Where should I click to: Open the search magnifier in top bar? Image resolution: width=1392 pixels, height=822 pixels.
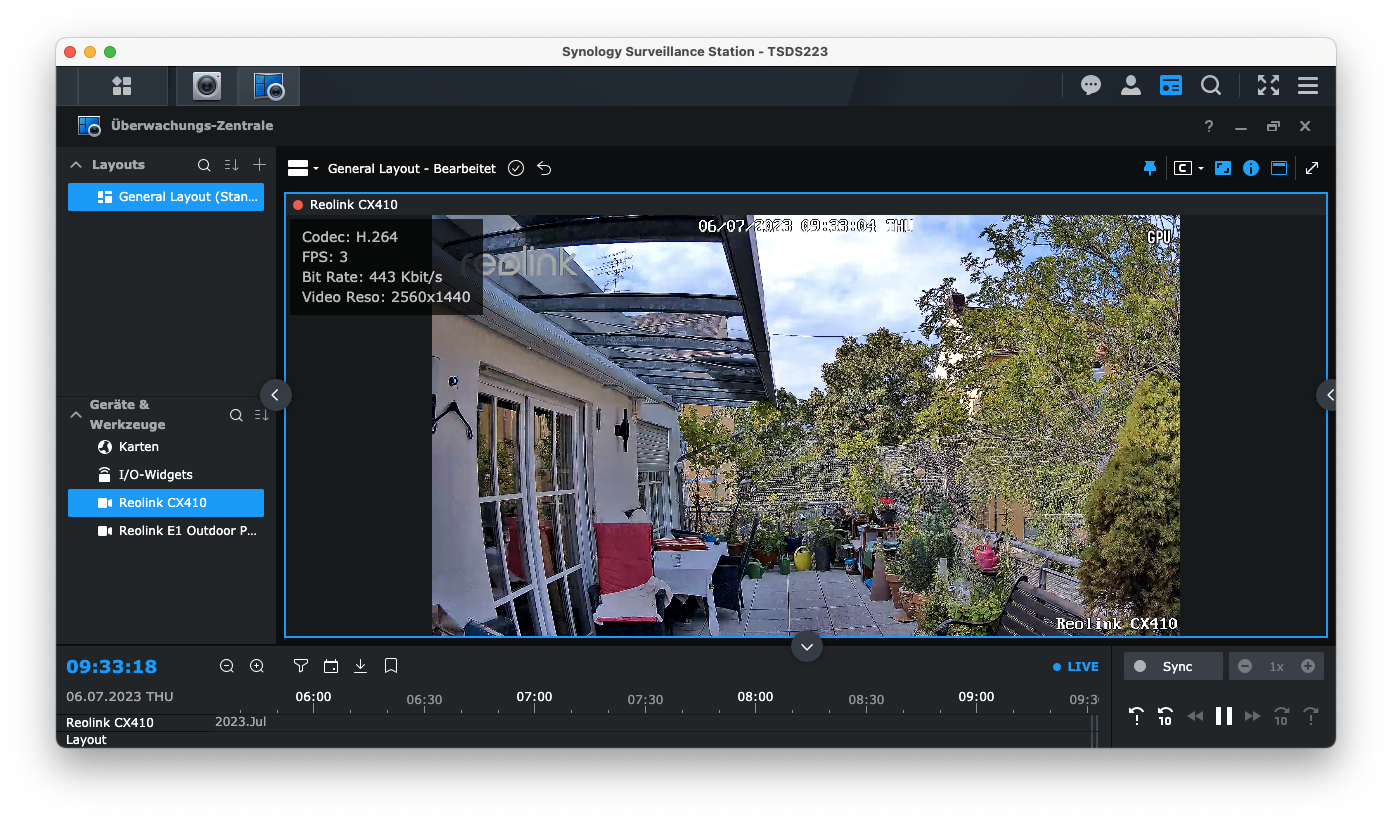[1211, 86]
